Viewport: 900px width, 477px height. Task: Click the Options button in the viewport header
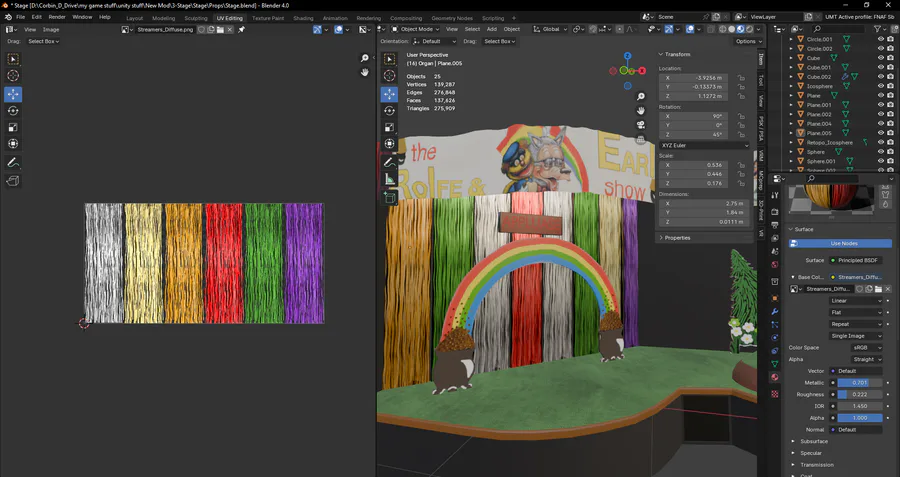pyautogui.click(x=746, y=41)
